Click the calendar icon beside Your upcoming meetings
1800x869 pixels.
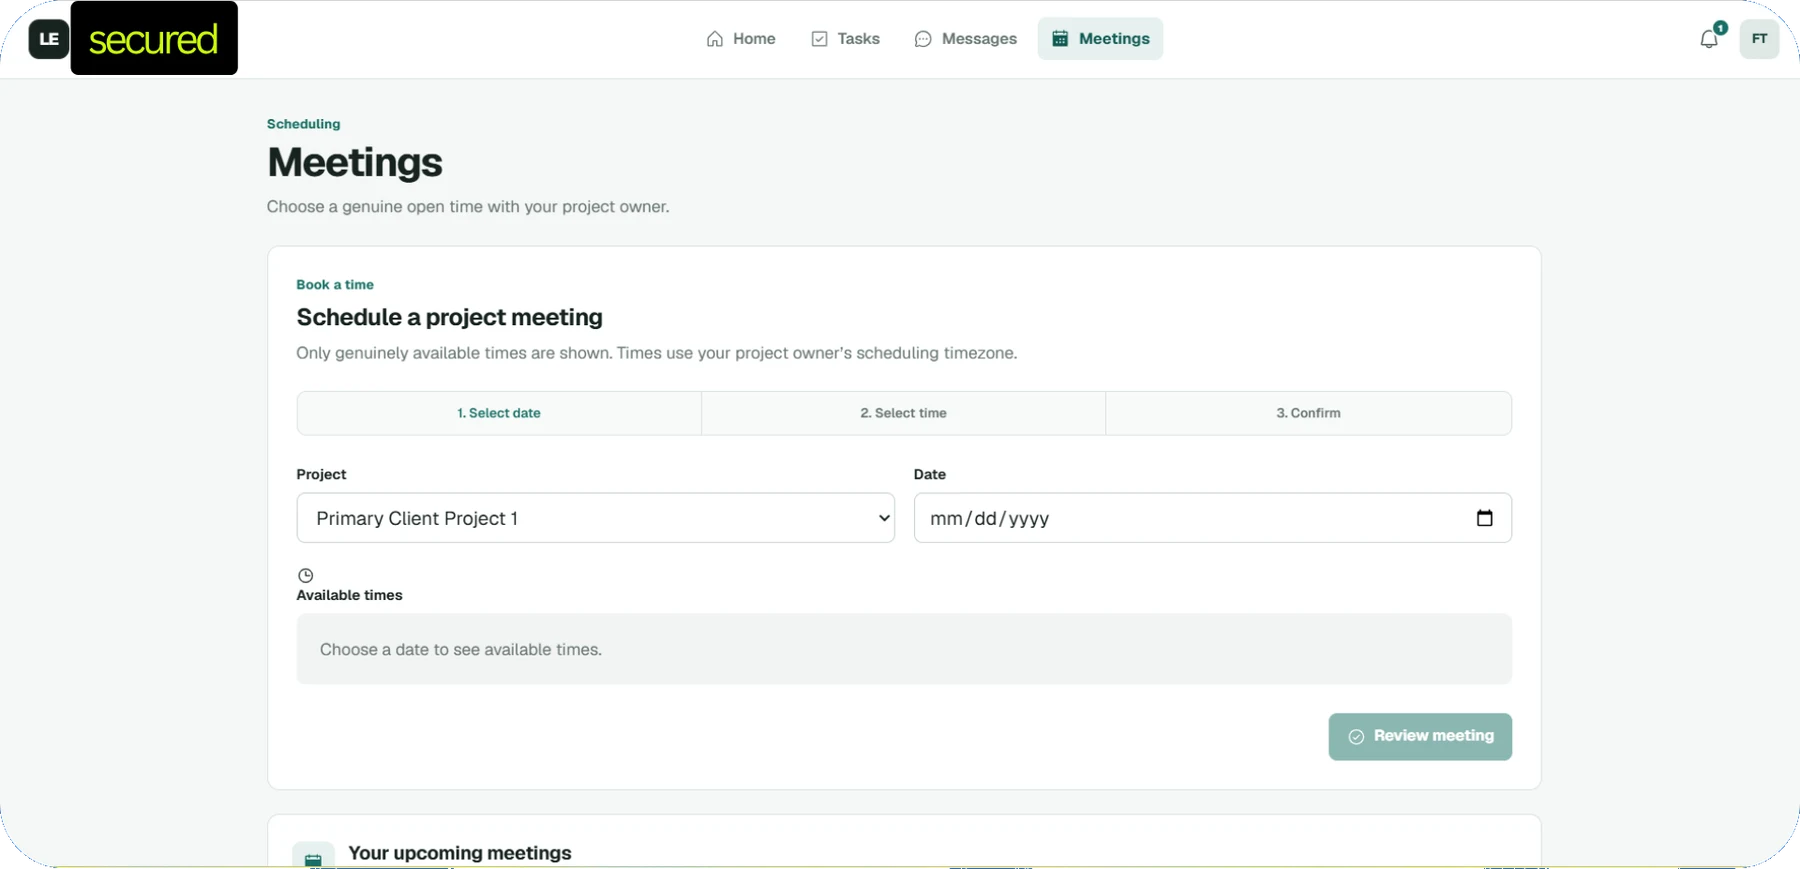(313, 858)
